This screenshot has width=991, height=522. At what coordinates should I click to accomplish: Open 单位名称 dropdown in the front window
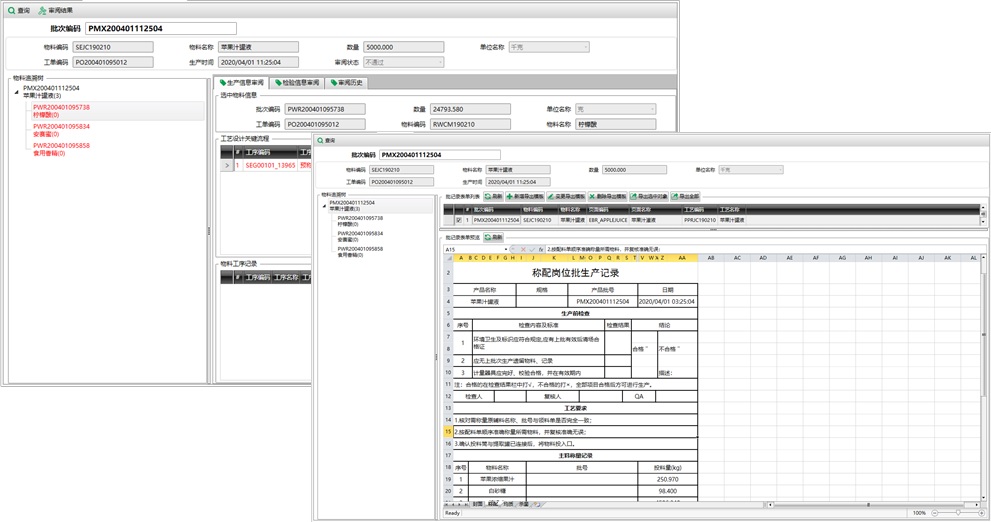tap(781, 169)
